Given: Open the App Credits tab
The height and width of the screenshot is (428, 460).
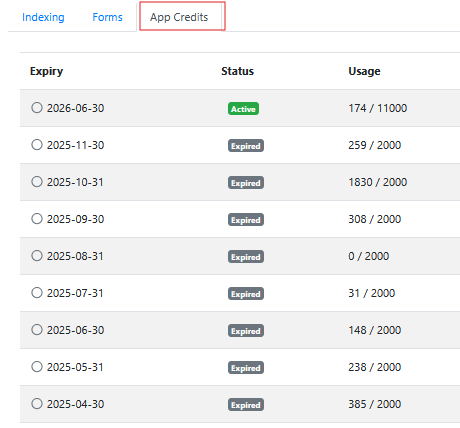Looking at the screenshot, I should (179, 17).
